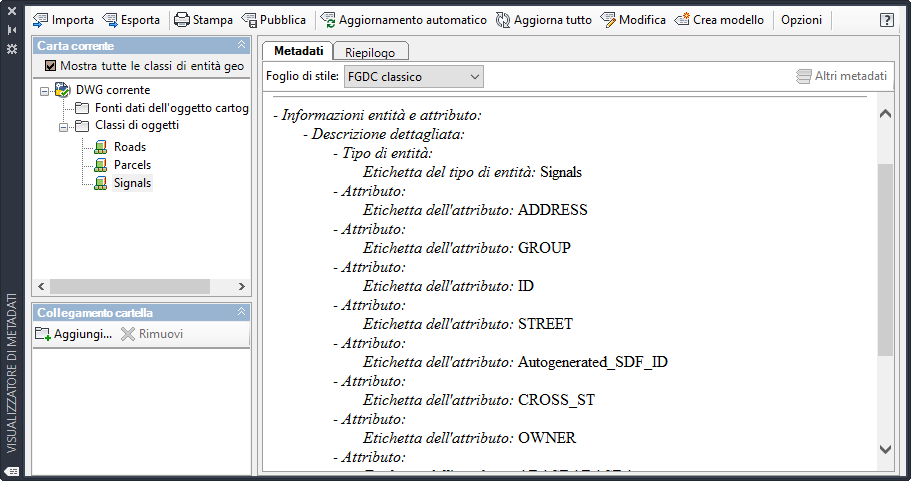Click the metadata scroll up arrow
Image resolution: width=911 pixels, height=481 pixels.
[885, 114]
